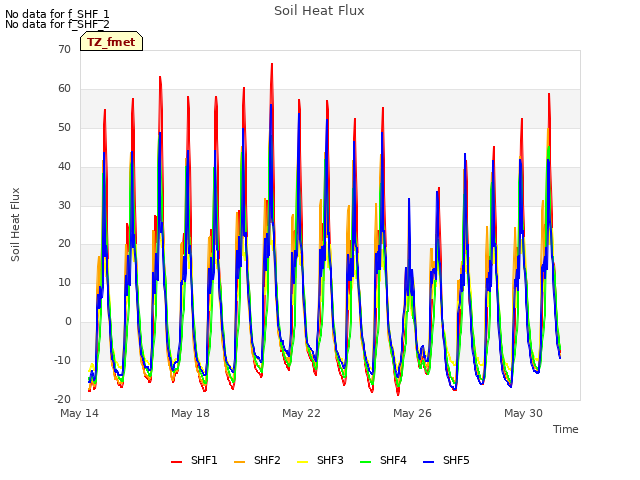This screenshot has height=480, width=640.
Task: Click the -10 y-axis tick label
Action: tap(62, 360)
